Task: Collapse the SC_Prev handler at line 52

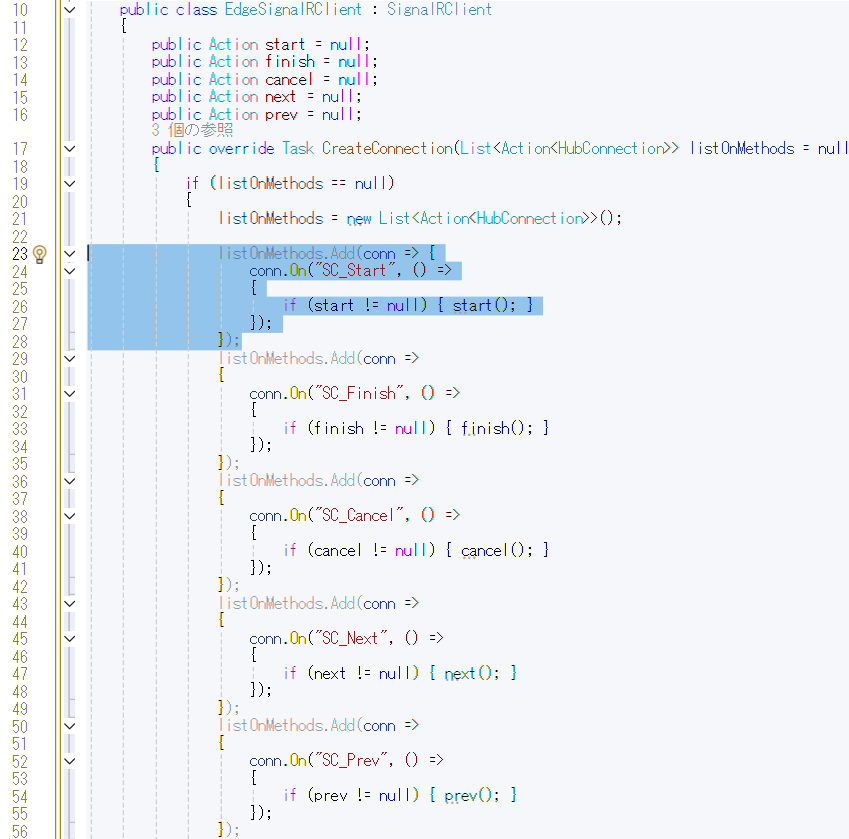Action: click(x=70, y=761)
